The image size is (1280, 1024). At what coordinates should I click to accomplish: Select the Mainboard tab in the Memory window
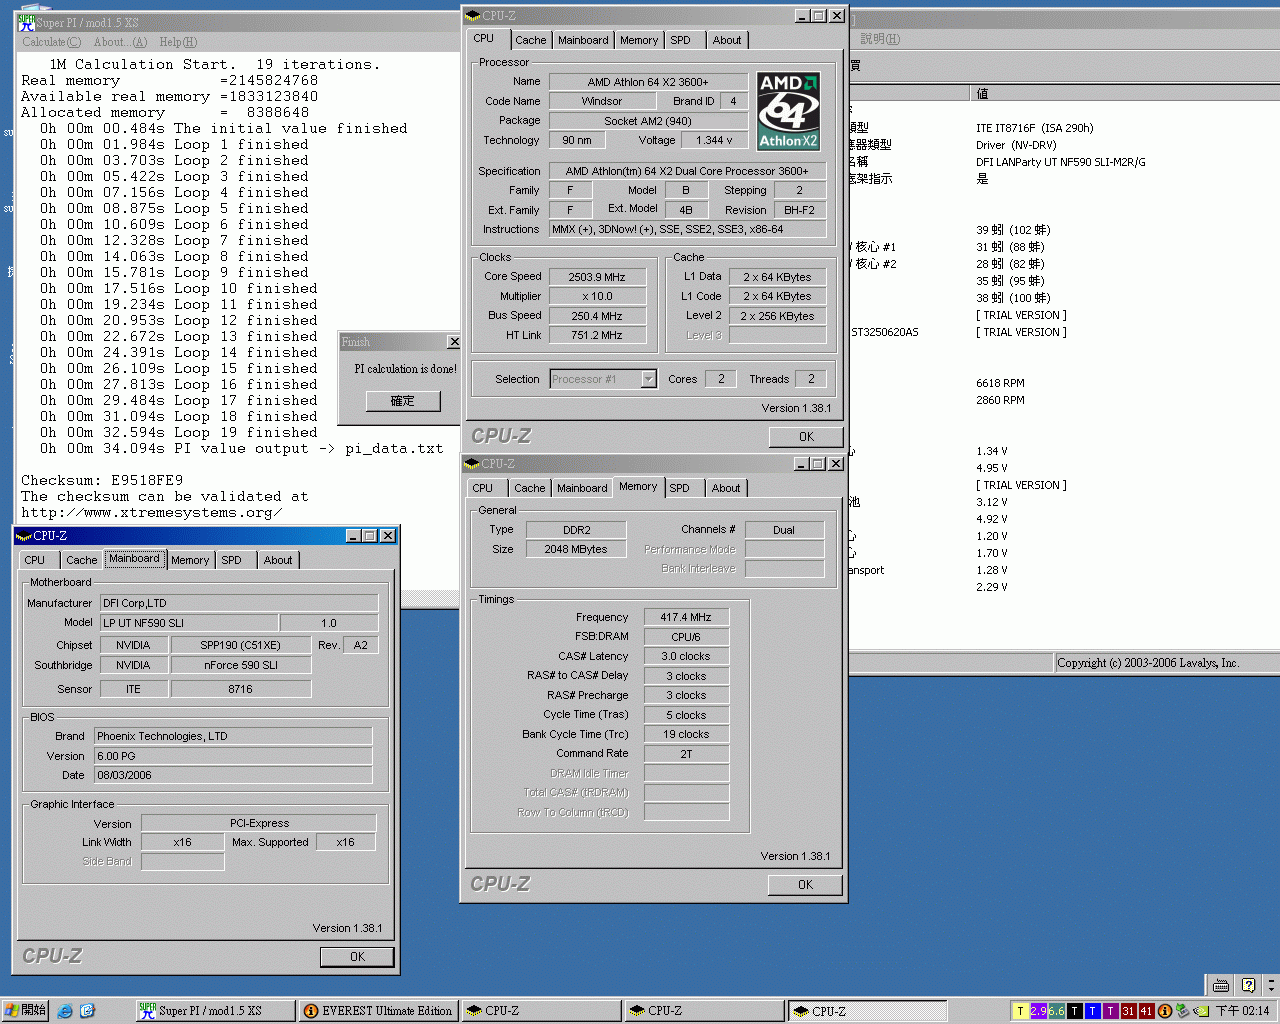click(x=582, y=488)
